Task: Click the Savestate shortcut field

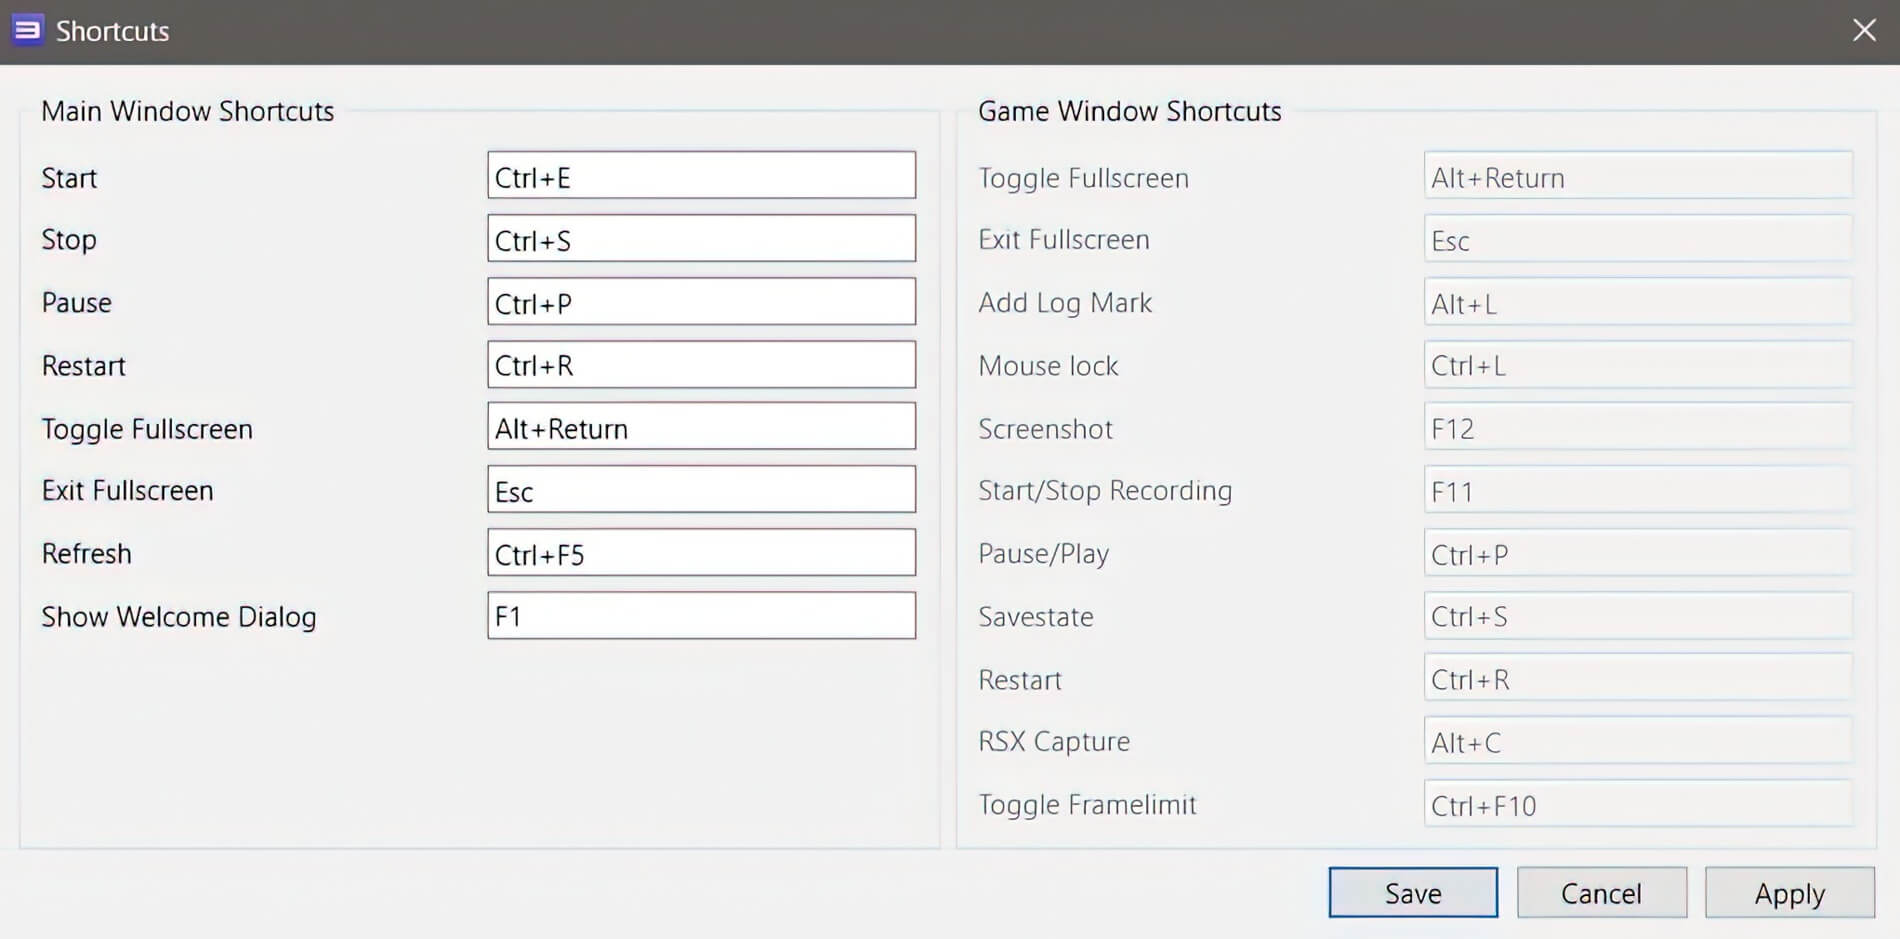Action: [1638, 615]
